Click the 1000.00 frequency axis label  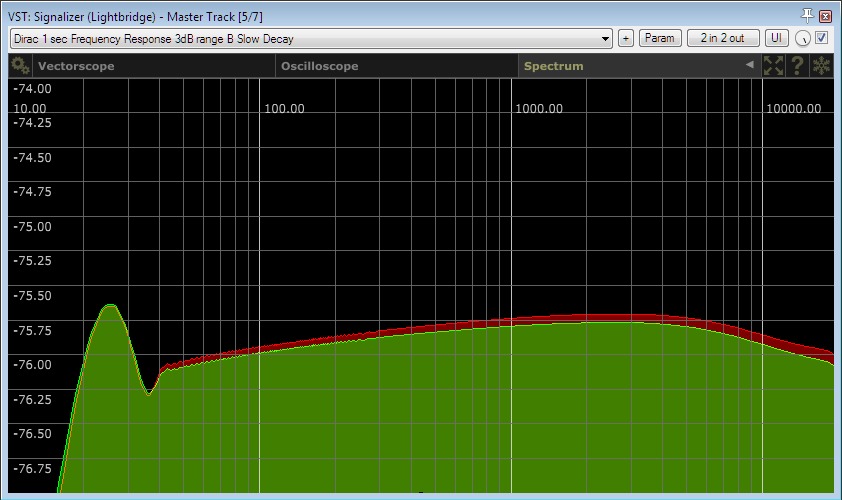click(x=539, y=108)
